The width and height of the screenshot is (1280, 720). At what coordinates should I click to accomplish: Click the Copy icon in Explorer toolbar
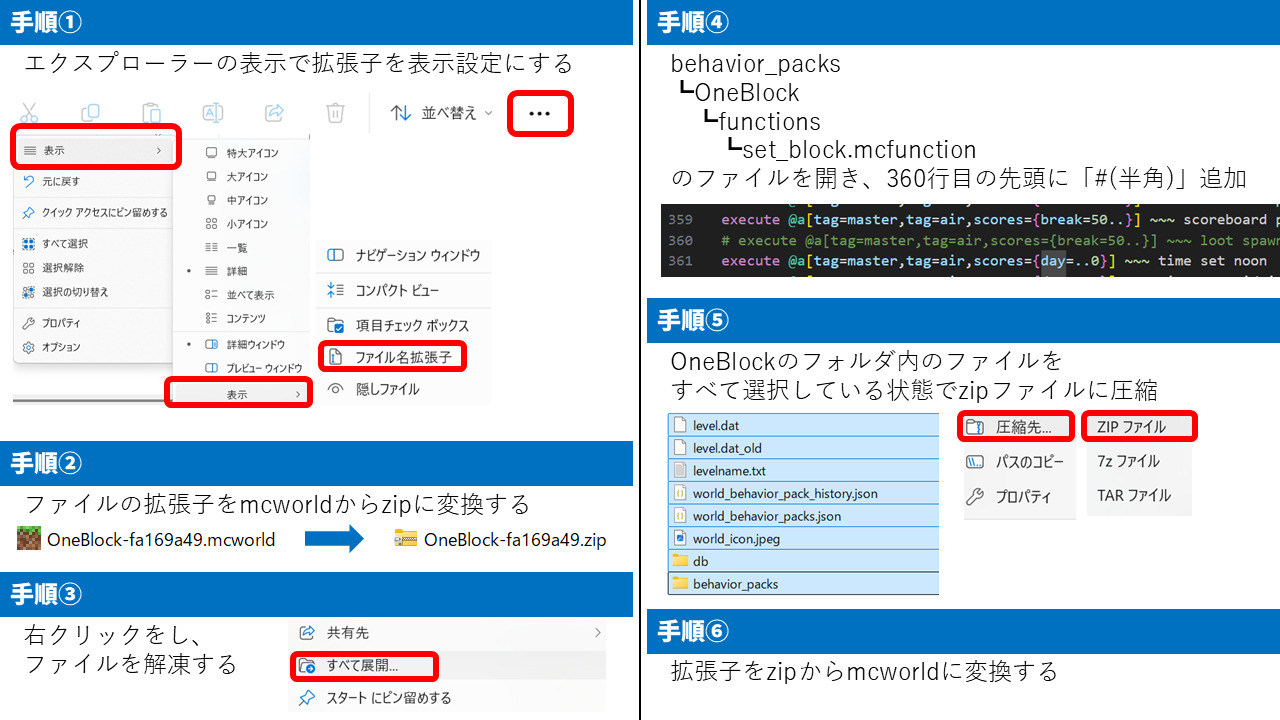point(90,113)
